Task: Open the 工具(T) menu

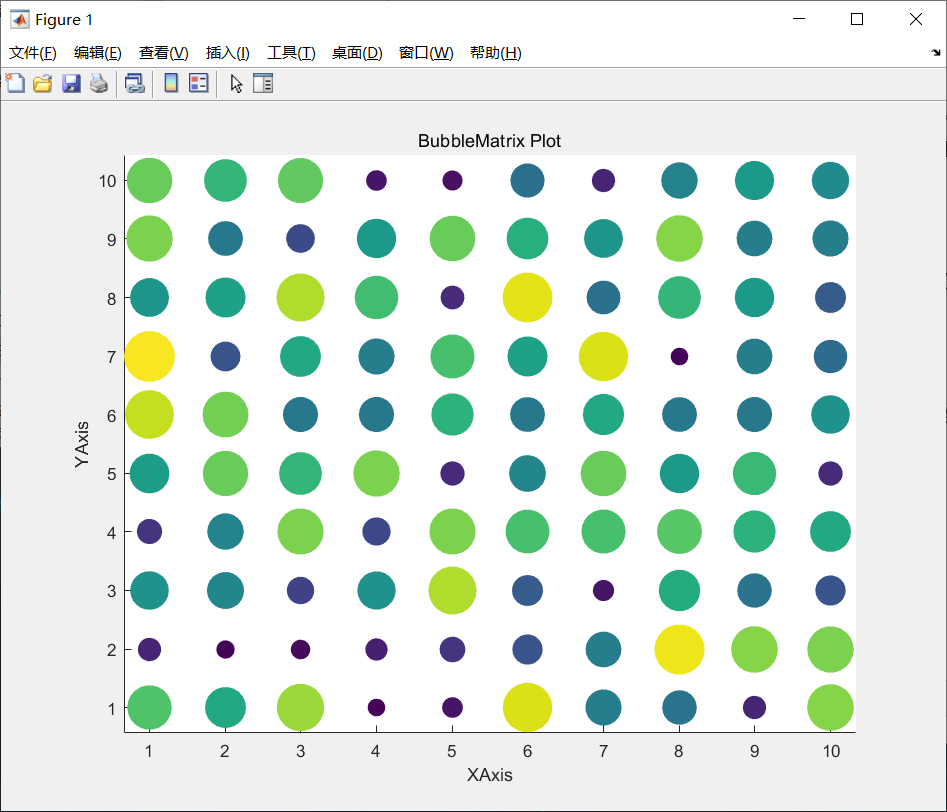Action: [291, 53]
